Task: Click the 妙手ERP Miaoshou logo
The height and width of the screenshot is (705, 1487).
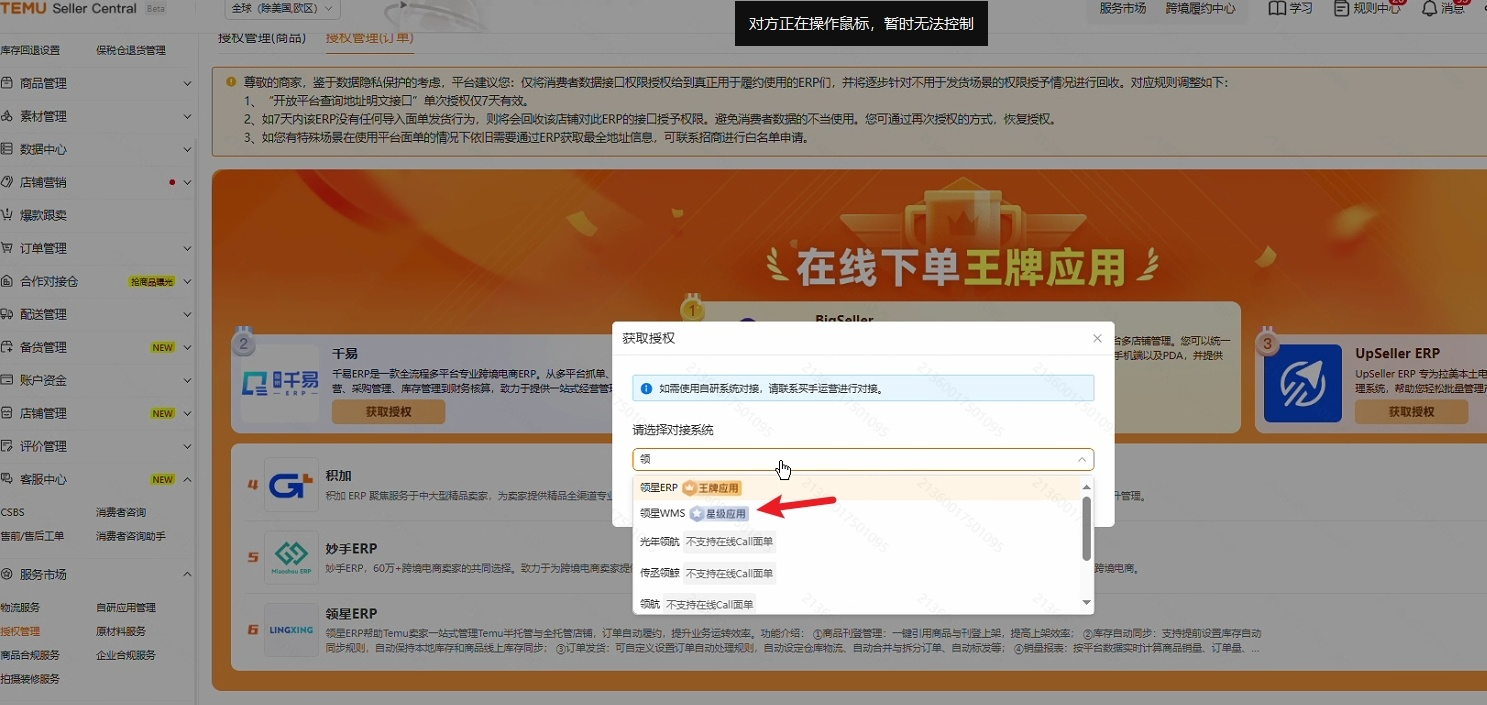Action: point(291,557)
